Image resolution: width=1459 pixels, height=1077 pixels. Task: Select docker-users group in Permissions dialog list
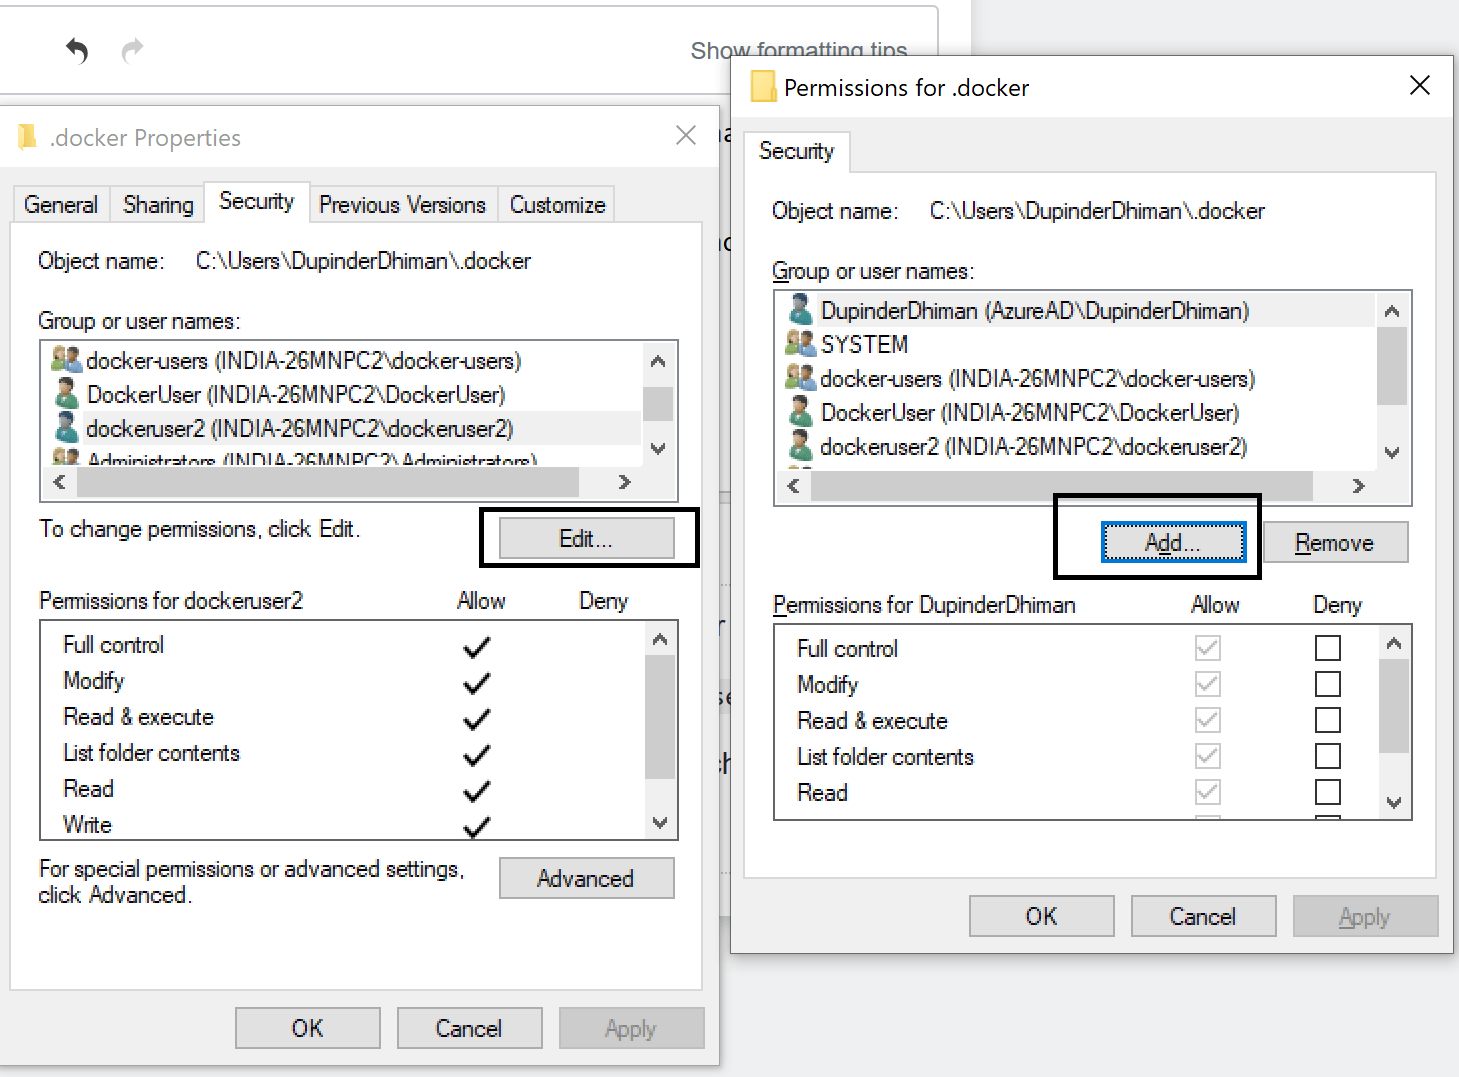[1036, 379]
